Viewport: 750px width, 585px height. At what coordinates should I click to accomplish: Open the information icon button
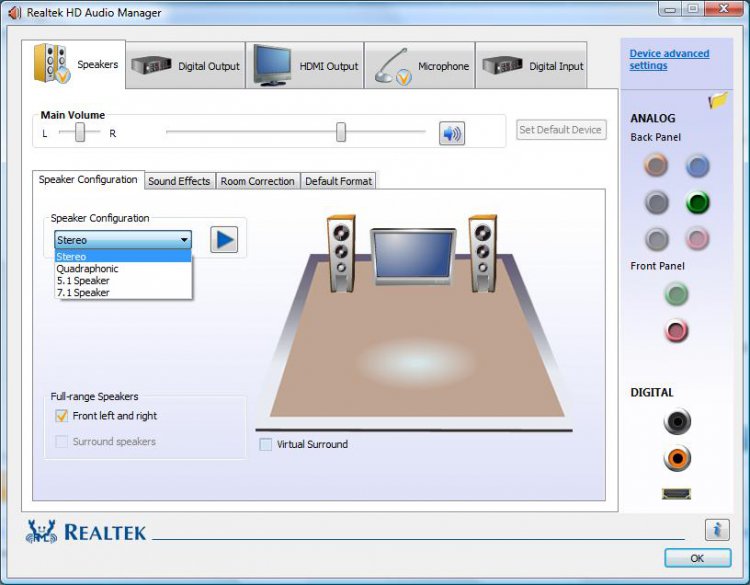(x=717, y=530)
